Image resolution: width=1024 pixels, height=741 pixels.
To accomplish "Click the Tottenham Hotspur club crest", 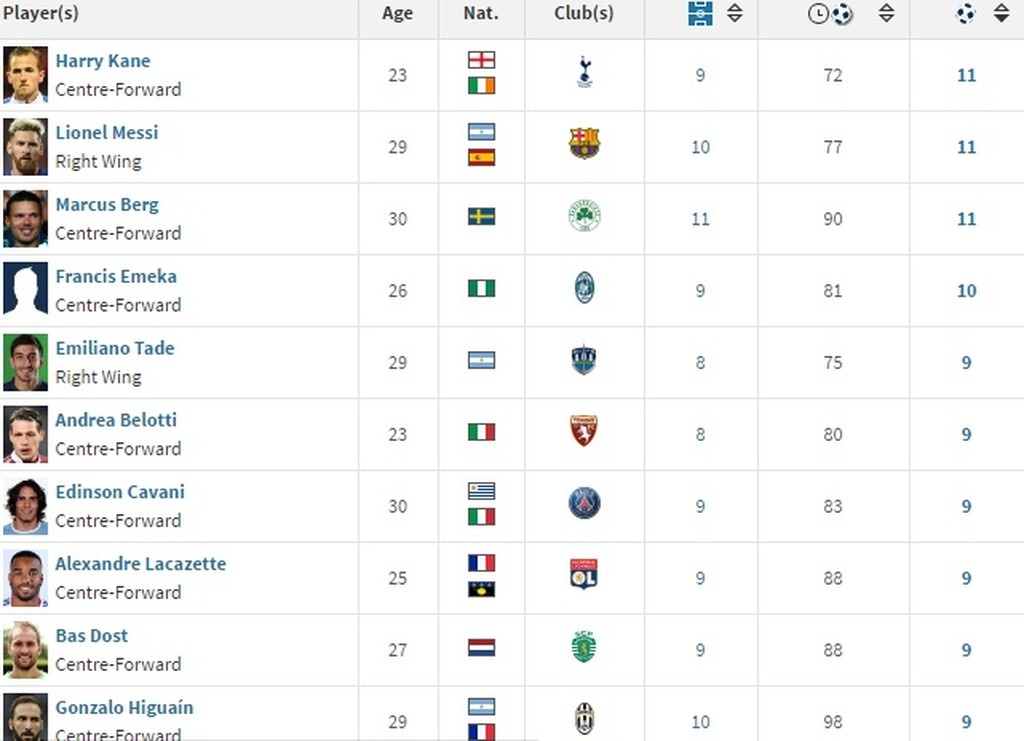I will (585, 73).
